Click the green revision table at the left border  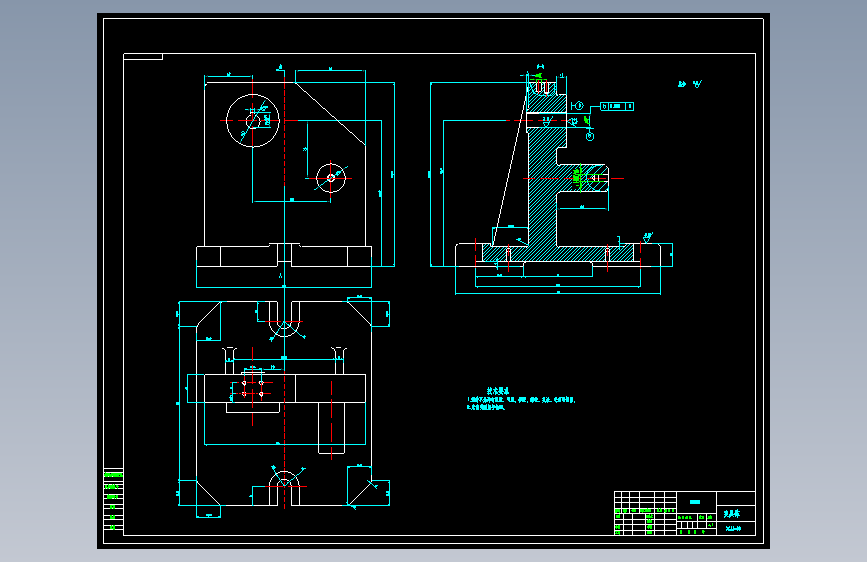[113, 499]
